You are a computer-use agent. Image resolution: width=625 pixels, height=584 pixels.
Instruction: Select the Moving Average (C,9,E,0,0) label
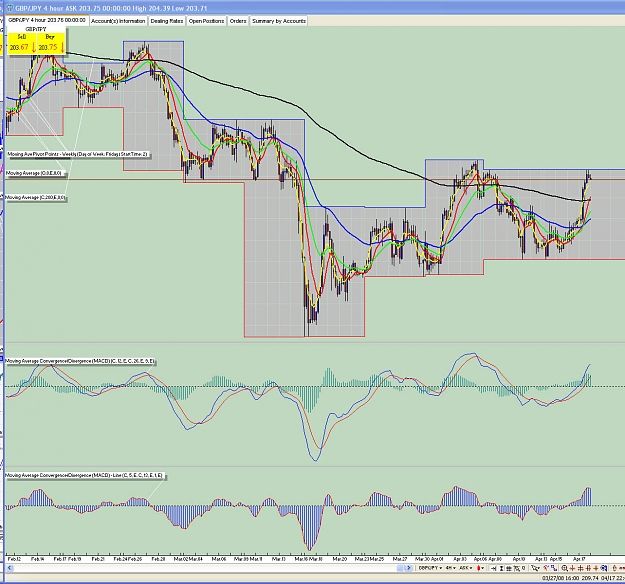coord(35,173)
